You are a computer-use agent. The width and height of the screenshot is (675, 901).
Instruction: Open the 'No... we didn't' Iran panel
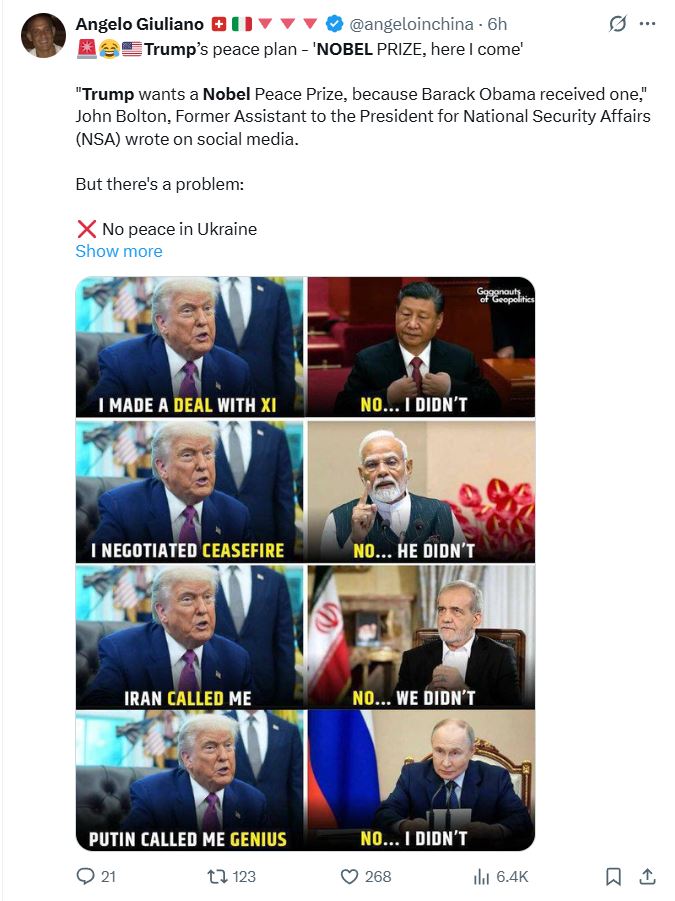point(421,637)
